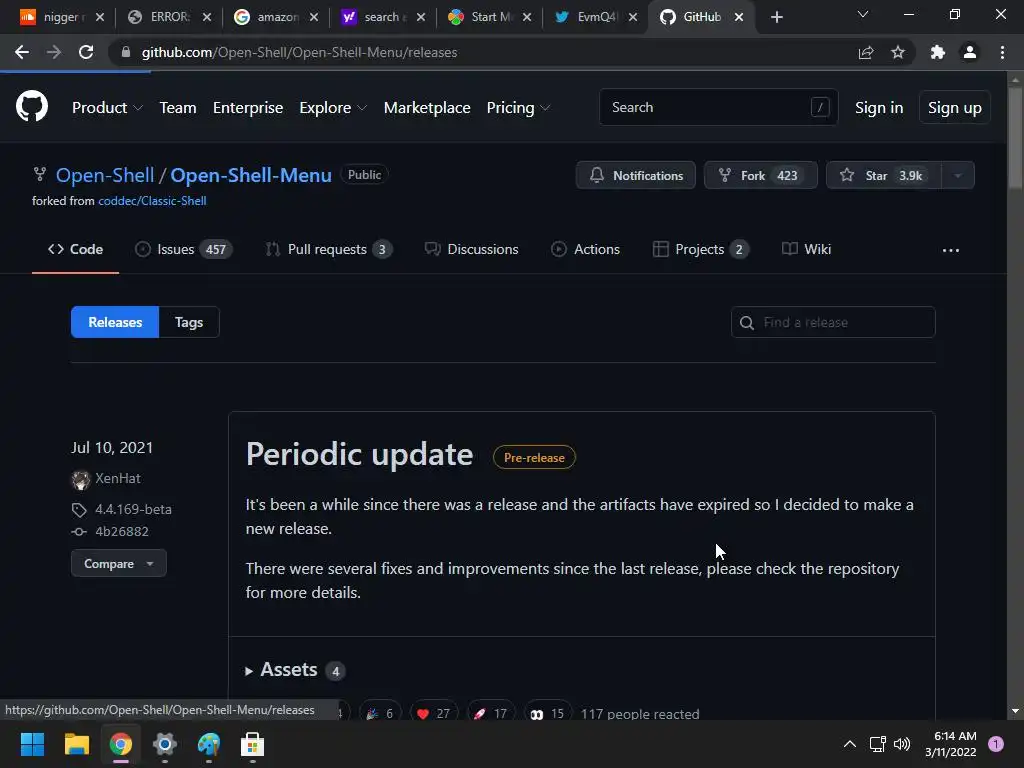The height and width of the screenshot is (768, 1024).
Task: Star the Open-Shell-Menu repository
Action: (884, 175)
